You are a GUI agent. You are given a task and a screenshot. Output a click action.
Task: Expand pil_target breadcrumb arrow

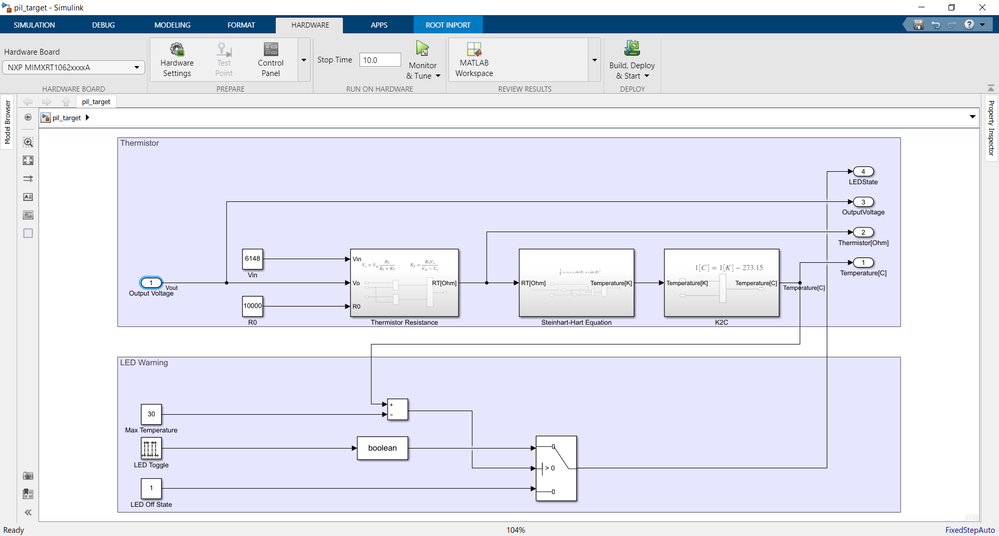point(87,118)
